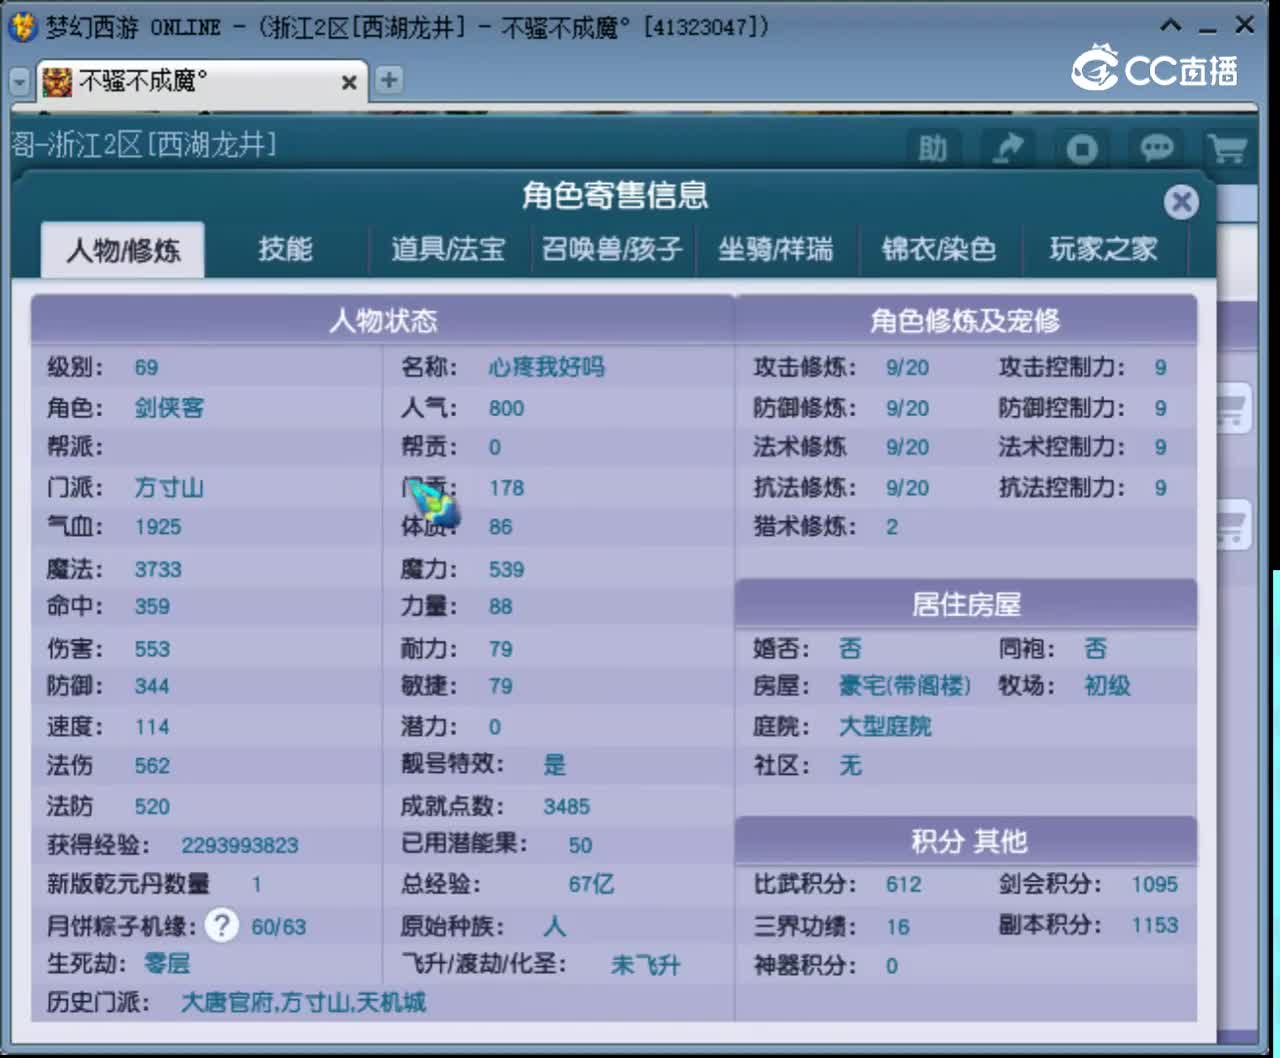Open the 助 help icon in toolbar
The image size is (1280, 1058).
(932, 149)
